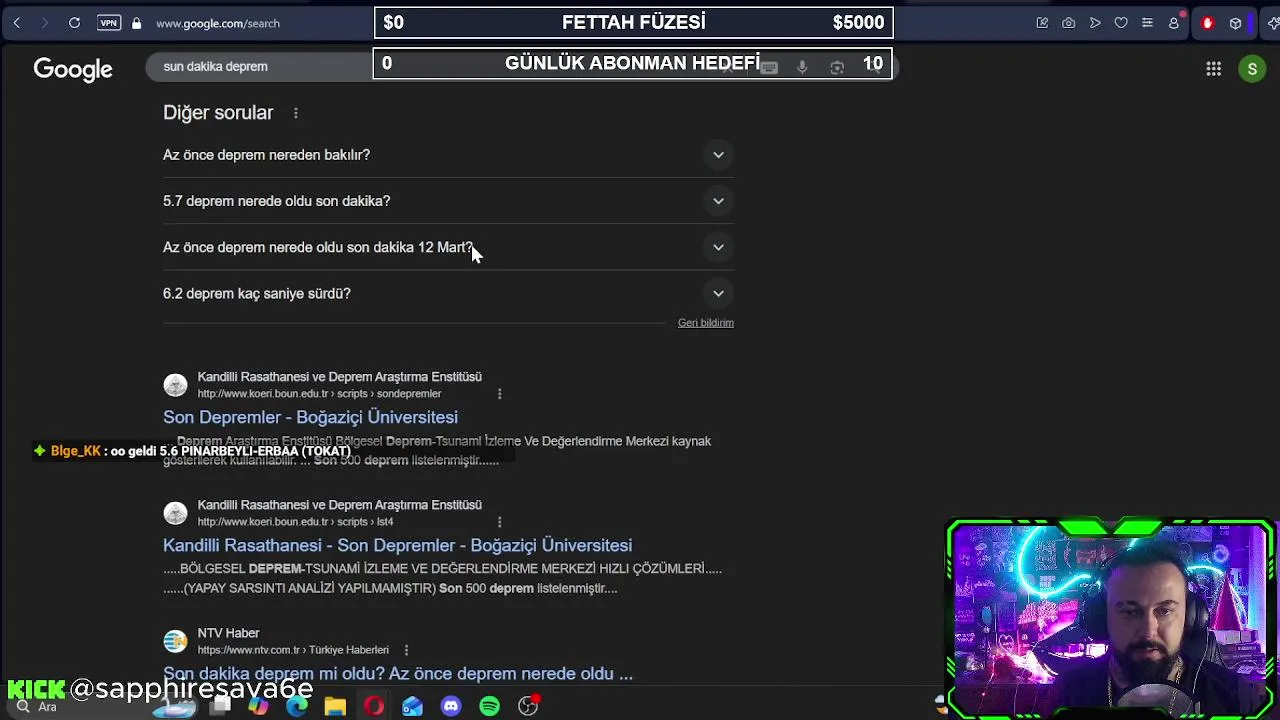Open Microsoft Copilot from the taskbar
The height and width of the screenshot is (720, 1280).
[259, 707]
